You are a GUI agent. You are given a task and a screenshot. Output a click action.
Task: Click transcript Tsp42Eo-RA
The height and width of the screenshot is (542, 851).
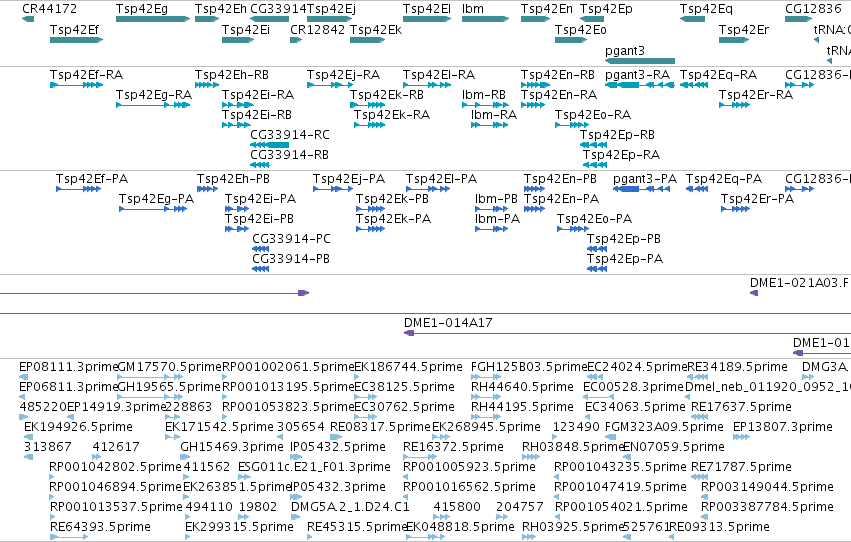click(571, 125)
